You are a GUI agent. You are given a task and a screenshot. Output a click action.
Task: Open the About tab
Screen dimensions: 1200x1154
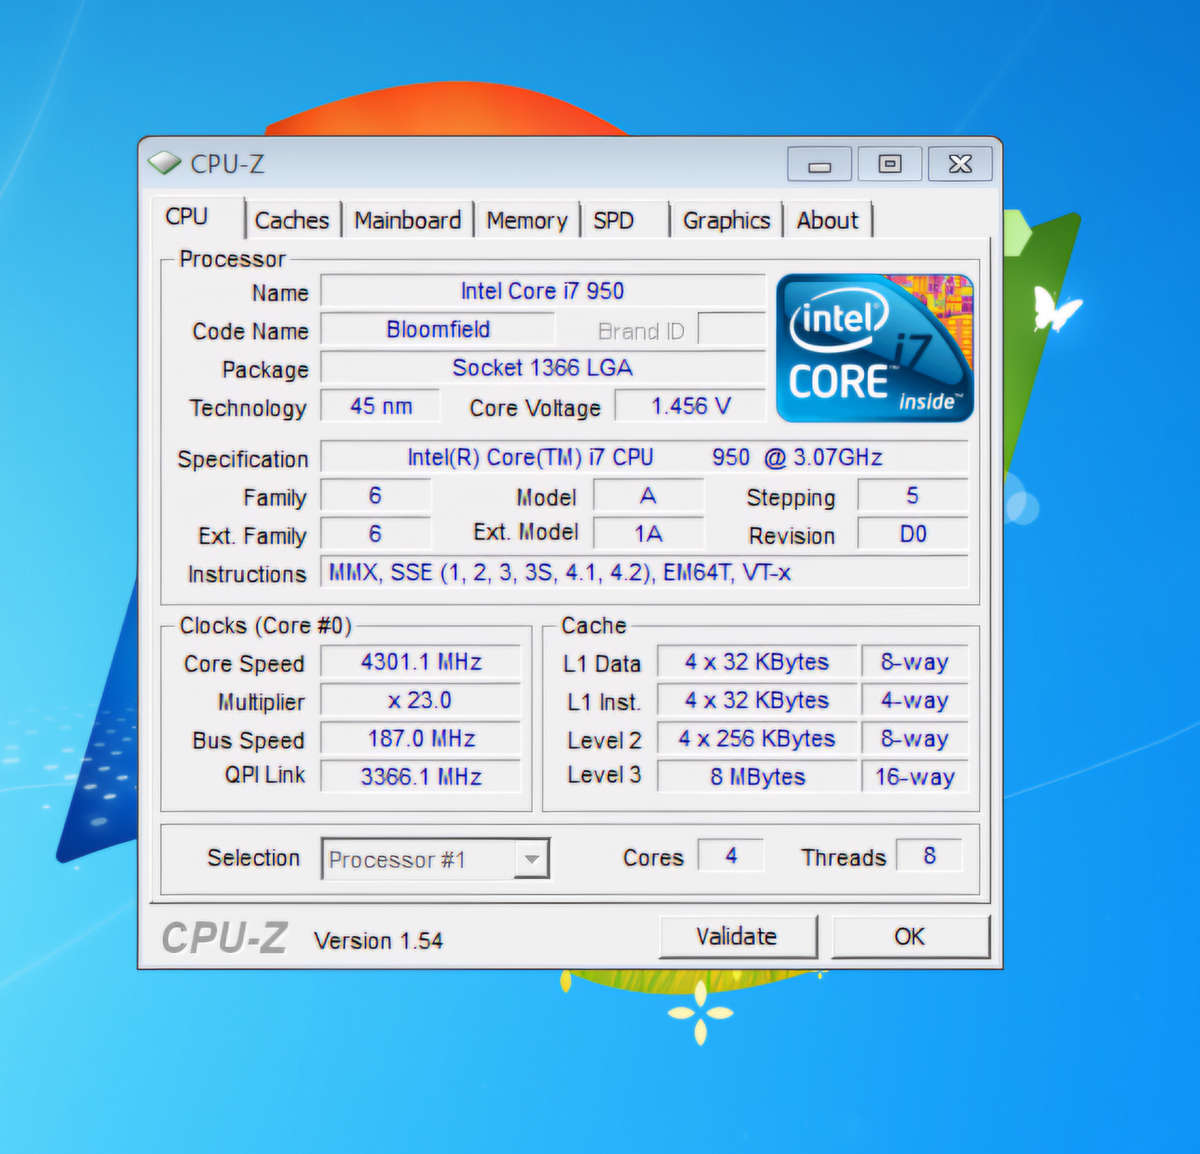[x=827, y=219]
